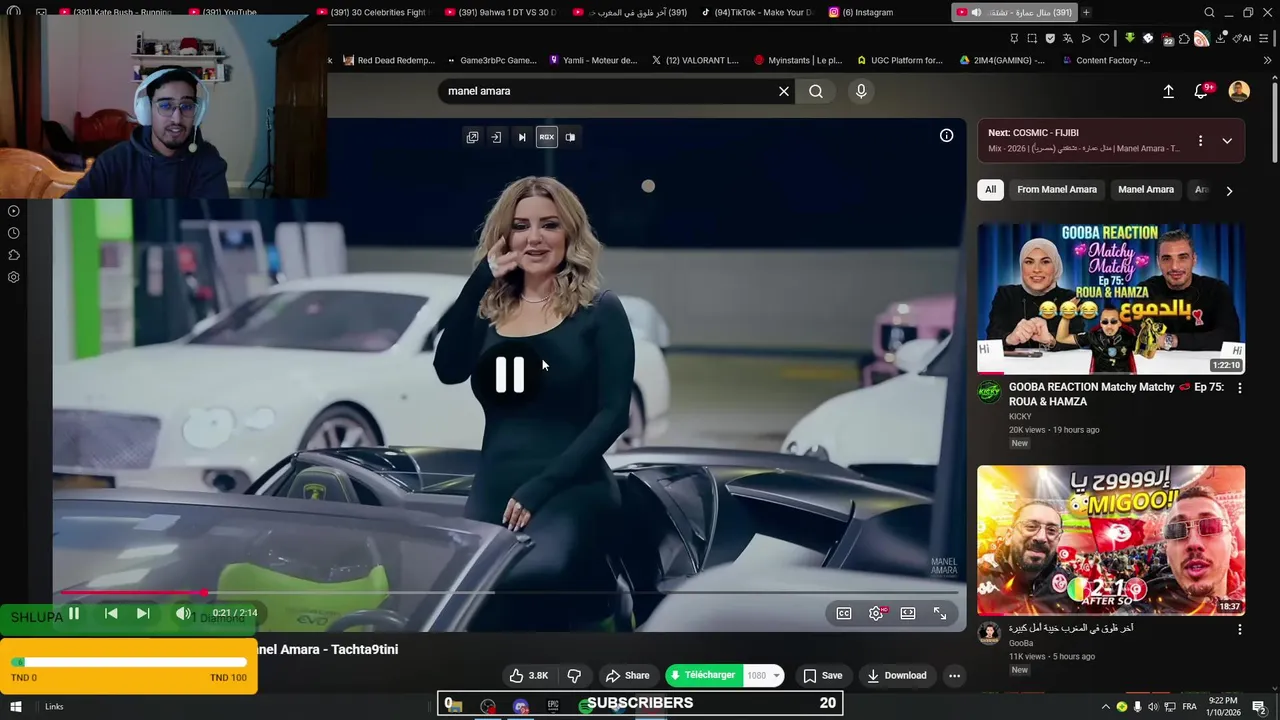Open the YouTube create upload icon
This screenshot has width=1280, height=720.
1168,91
